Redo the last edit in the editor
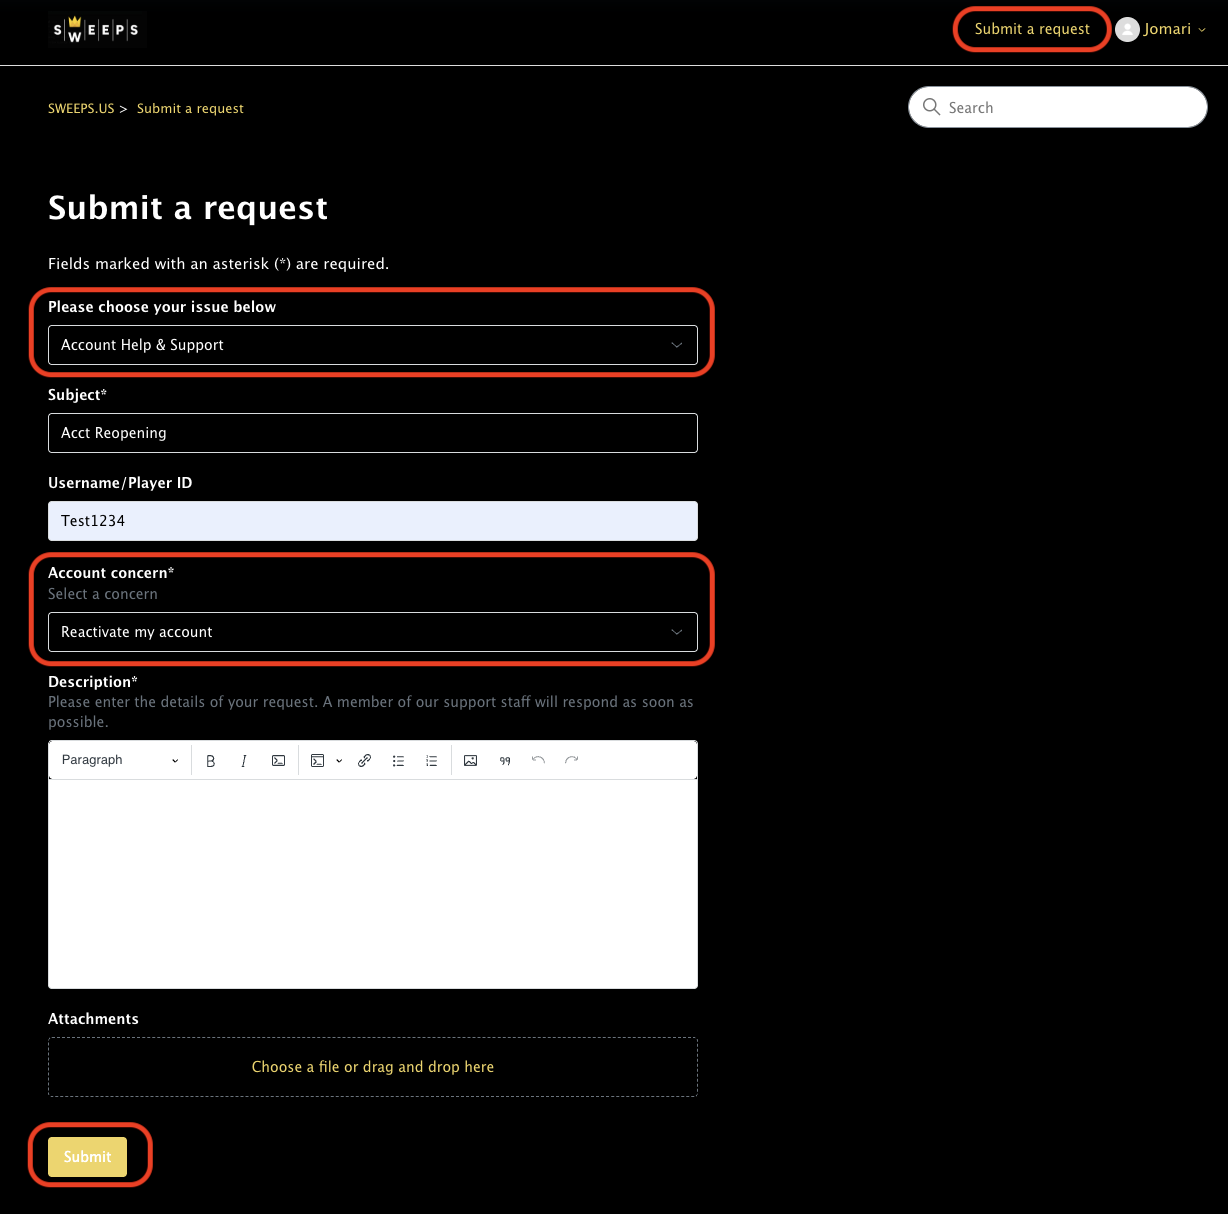This screenshot has width=1228, height=1214. point(571,760)
